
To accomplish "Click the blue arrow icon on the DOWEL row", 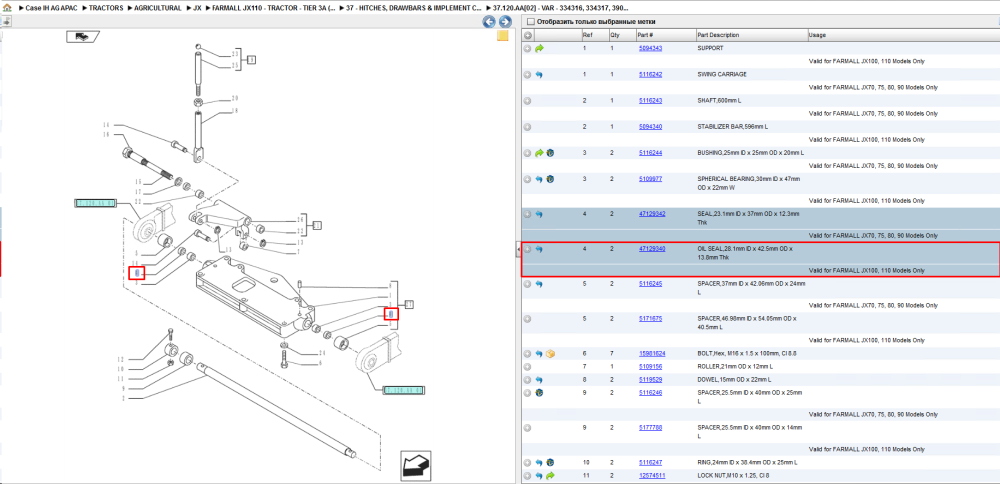I will (x=539, y=380).
